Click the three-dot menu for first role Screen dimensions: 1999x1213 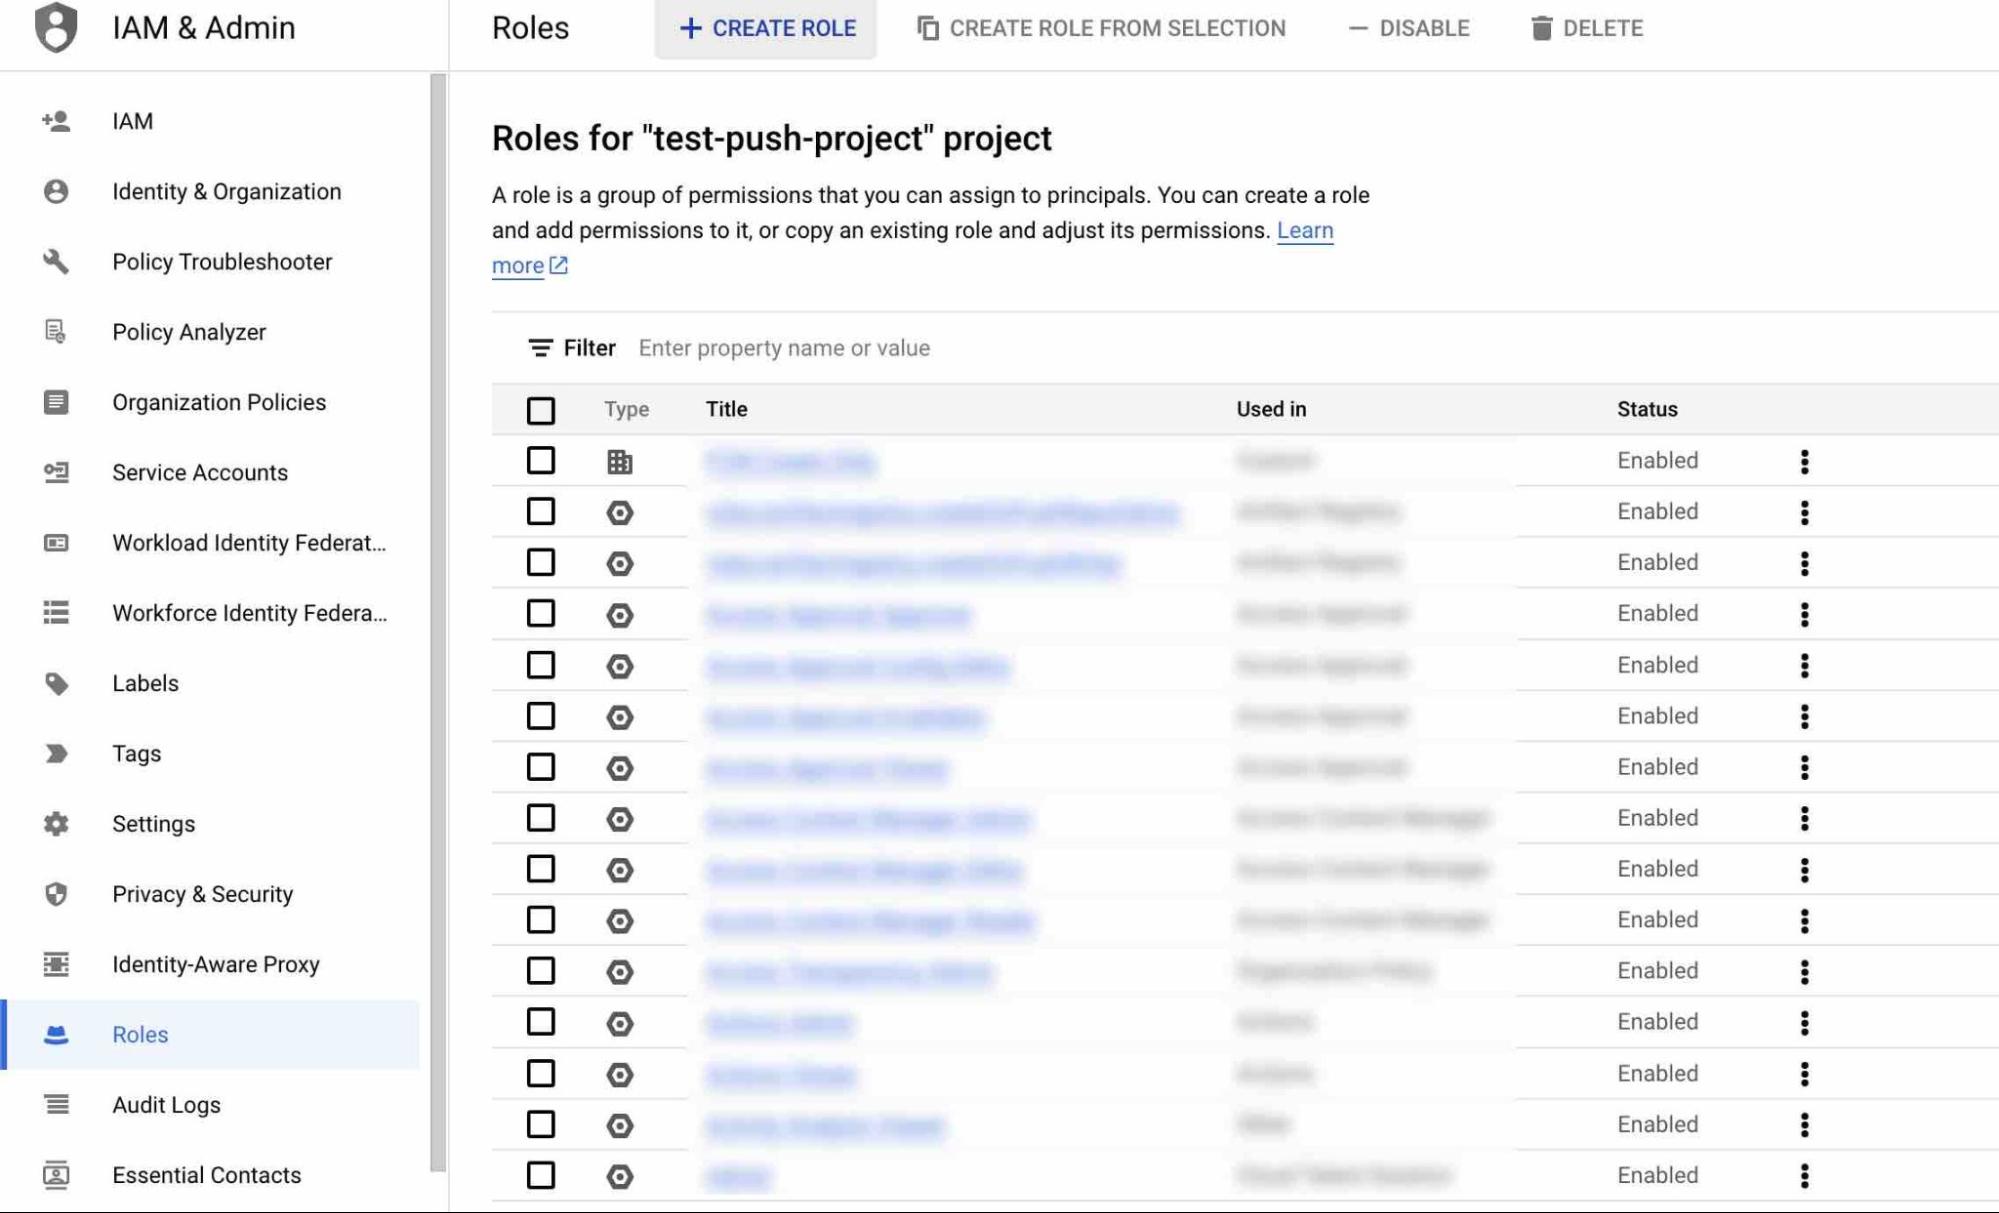(x=1805, y=461)
